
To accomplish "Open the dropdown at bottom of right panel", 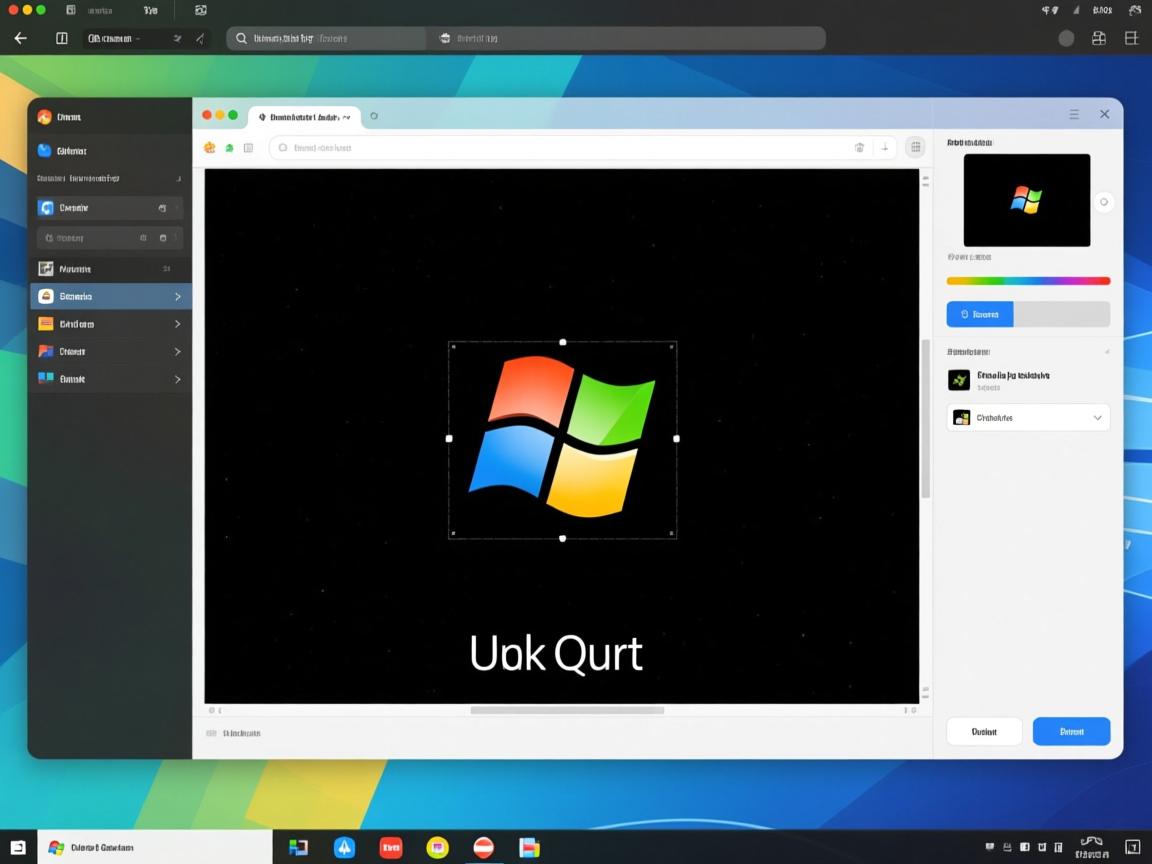I will coord(1028,417).
